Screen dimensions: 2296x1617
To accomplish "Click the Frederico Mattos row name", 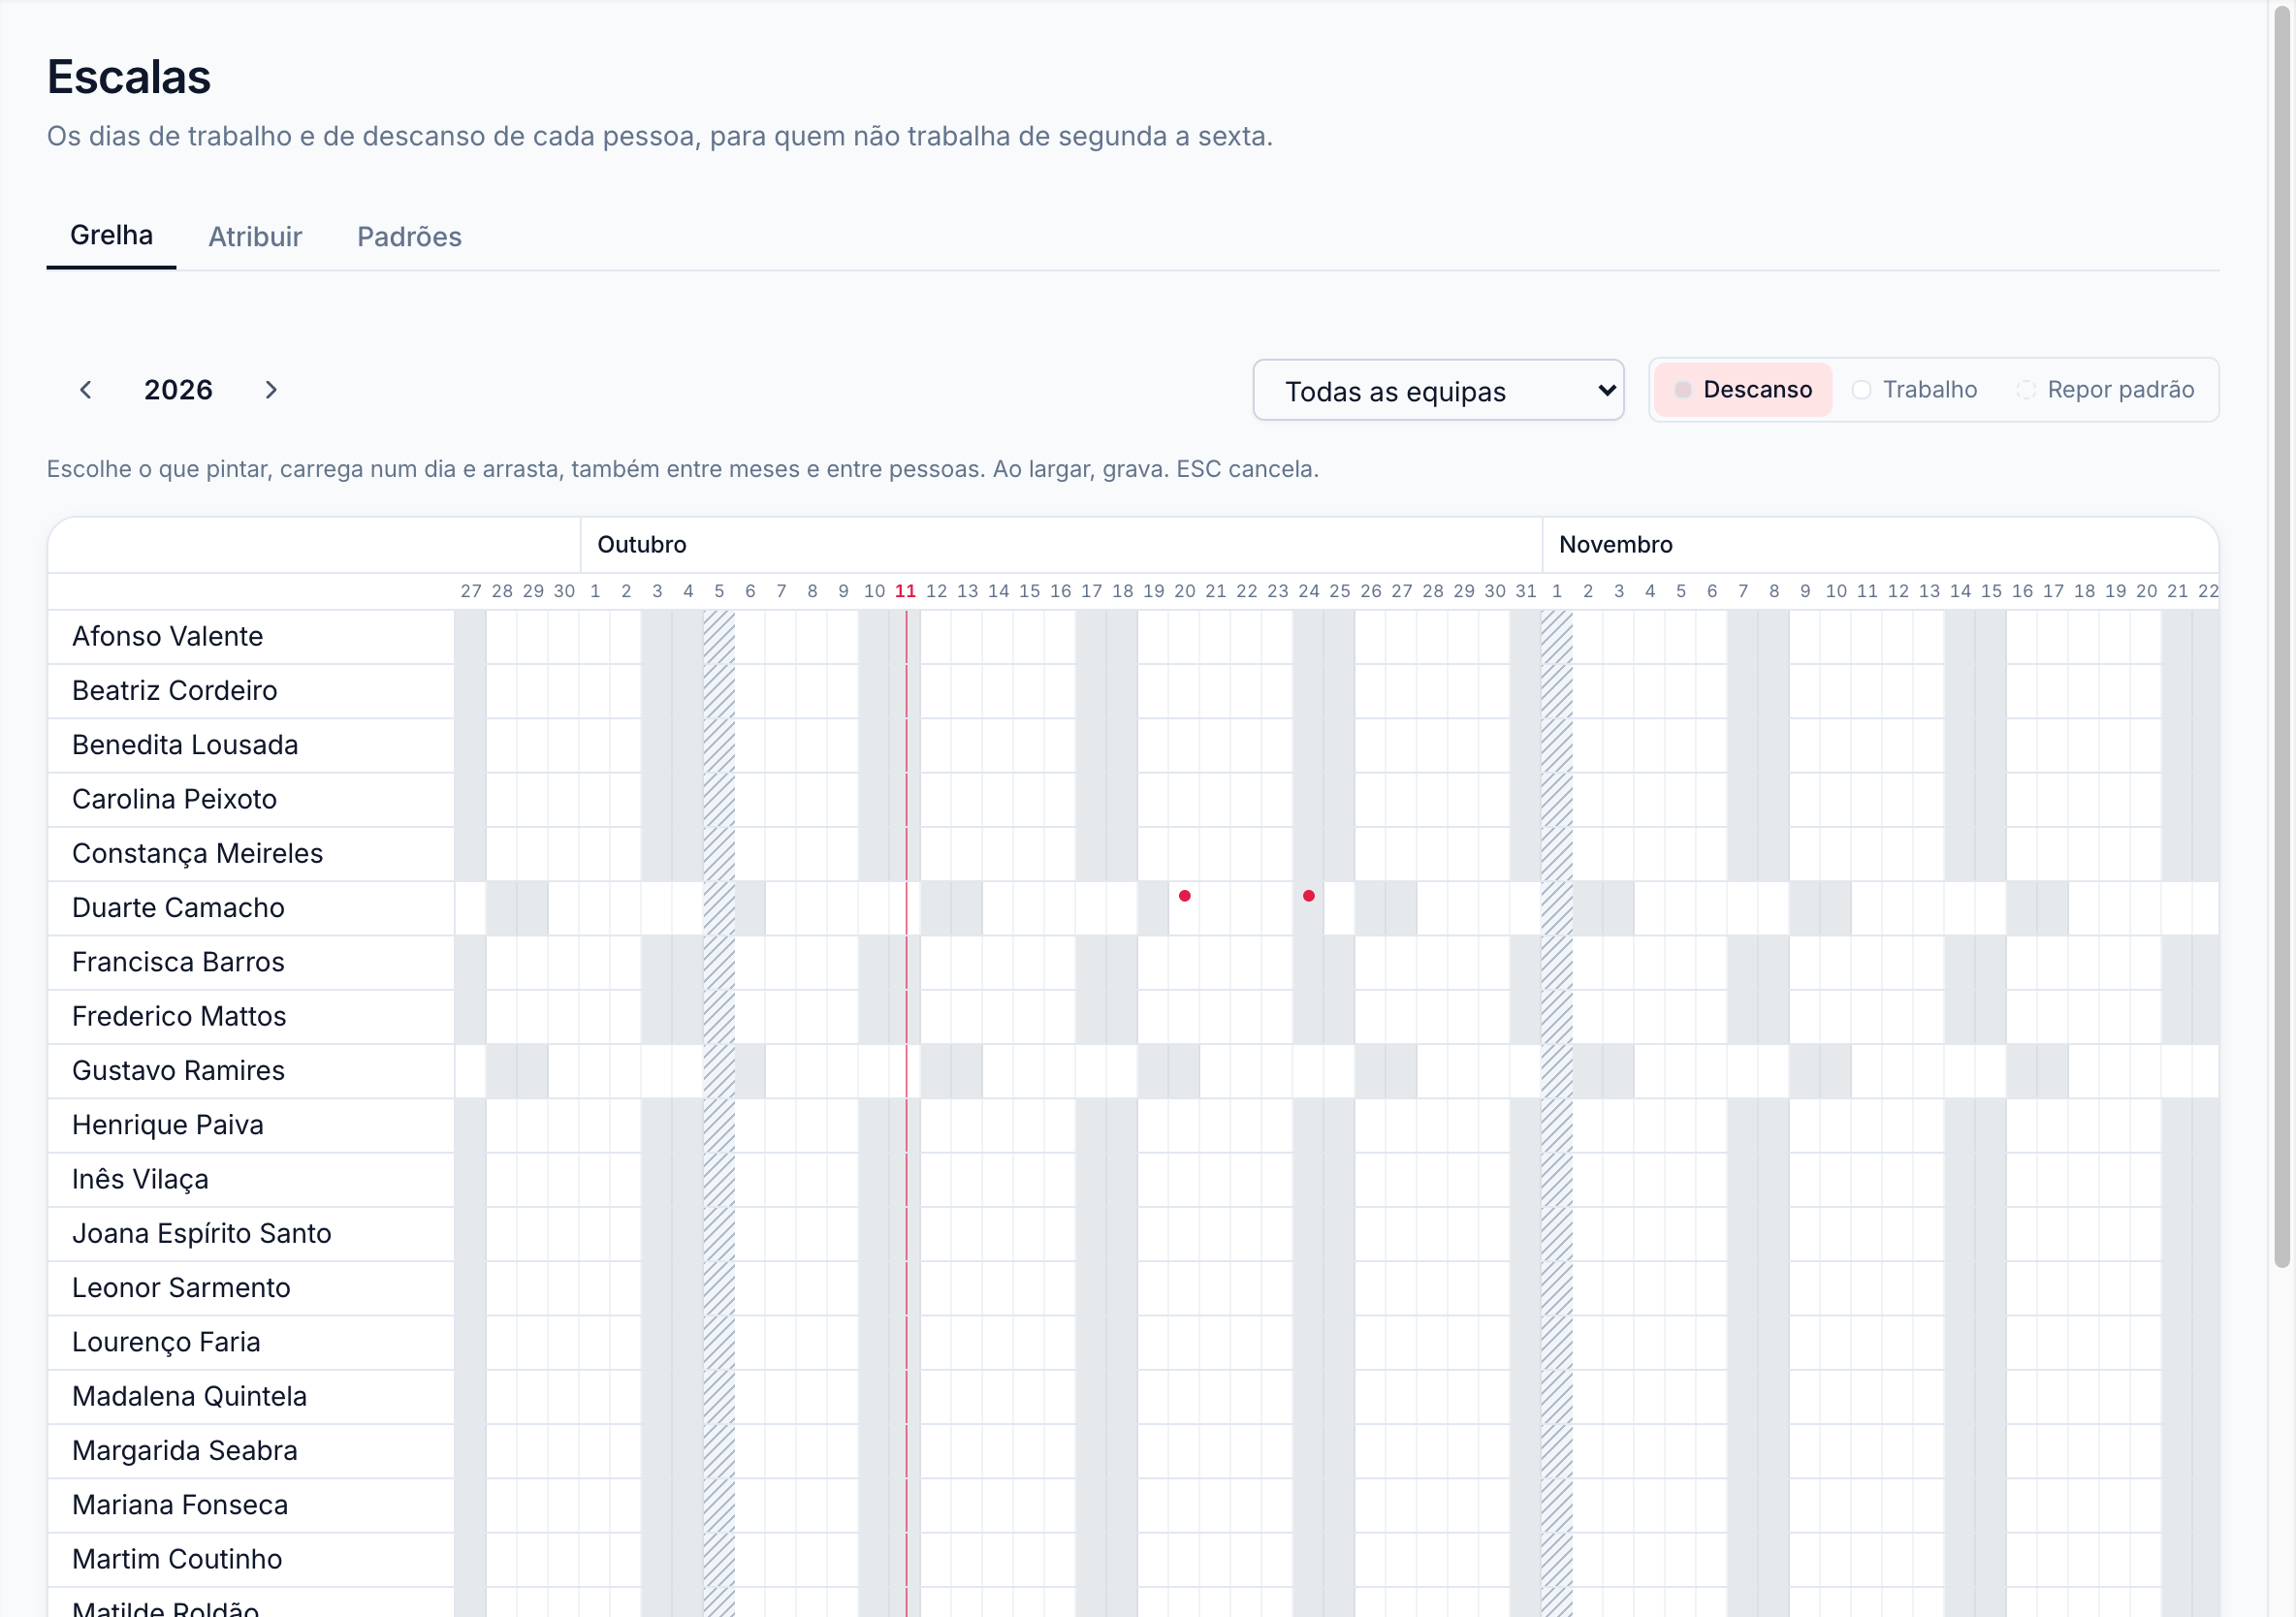I will [179, 1017].
